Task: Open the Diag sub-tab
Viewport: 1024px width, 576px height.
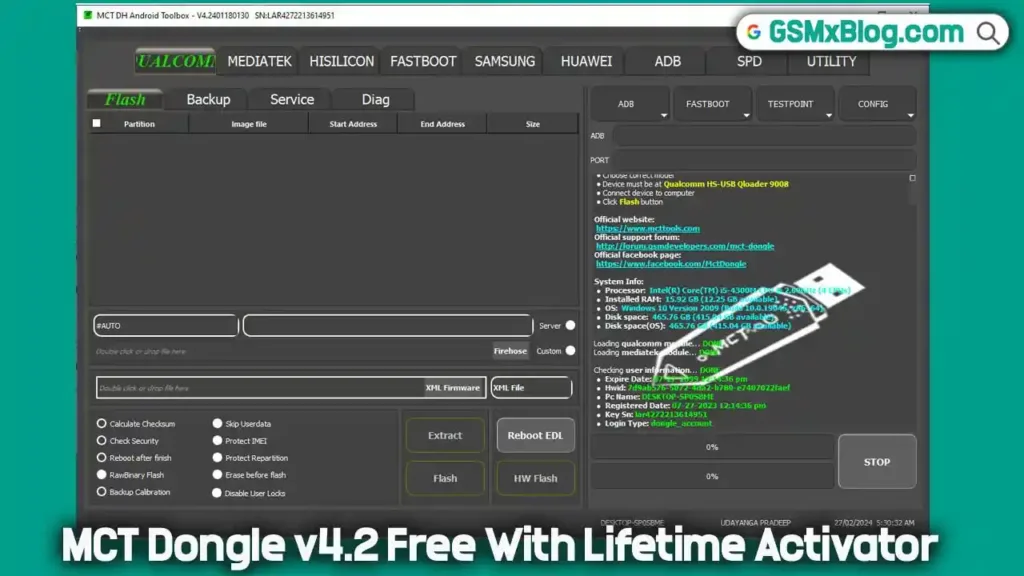Action: (x=376, y=99)
